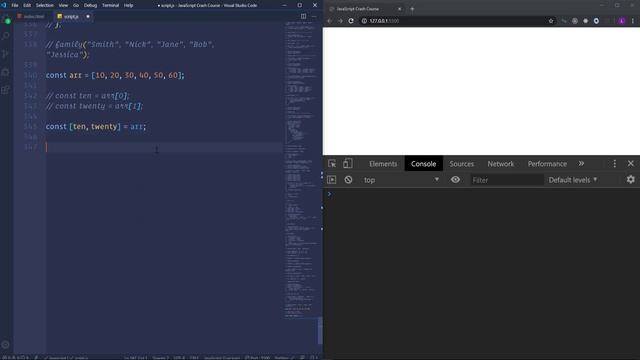Viewport: 640px width, 360px height.
Task: Activate the DevTools inspect element picker
Action: 332,164
